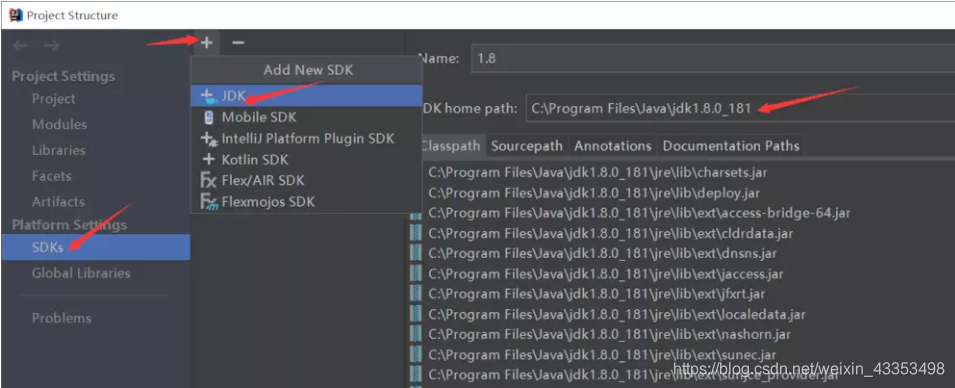Open the Modules settings
This screenshot has height=388, width=955.
(x=59, y=124)
